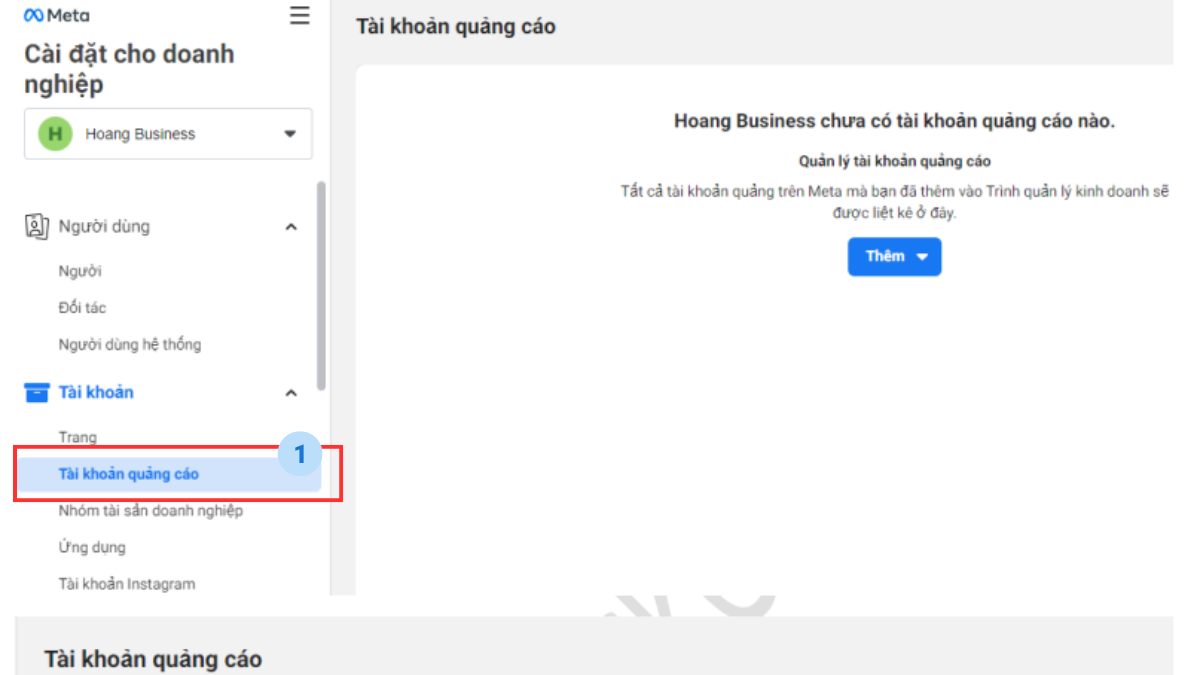Screen dimensions: 1200x675
Task: Open the Thêm dropdown button
Action: click(894, 256)
